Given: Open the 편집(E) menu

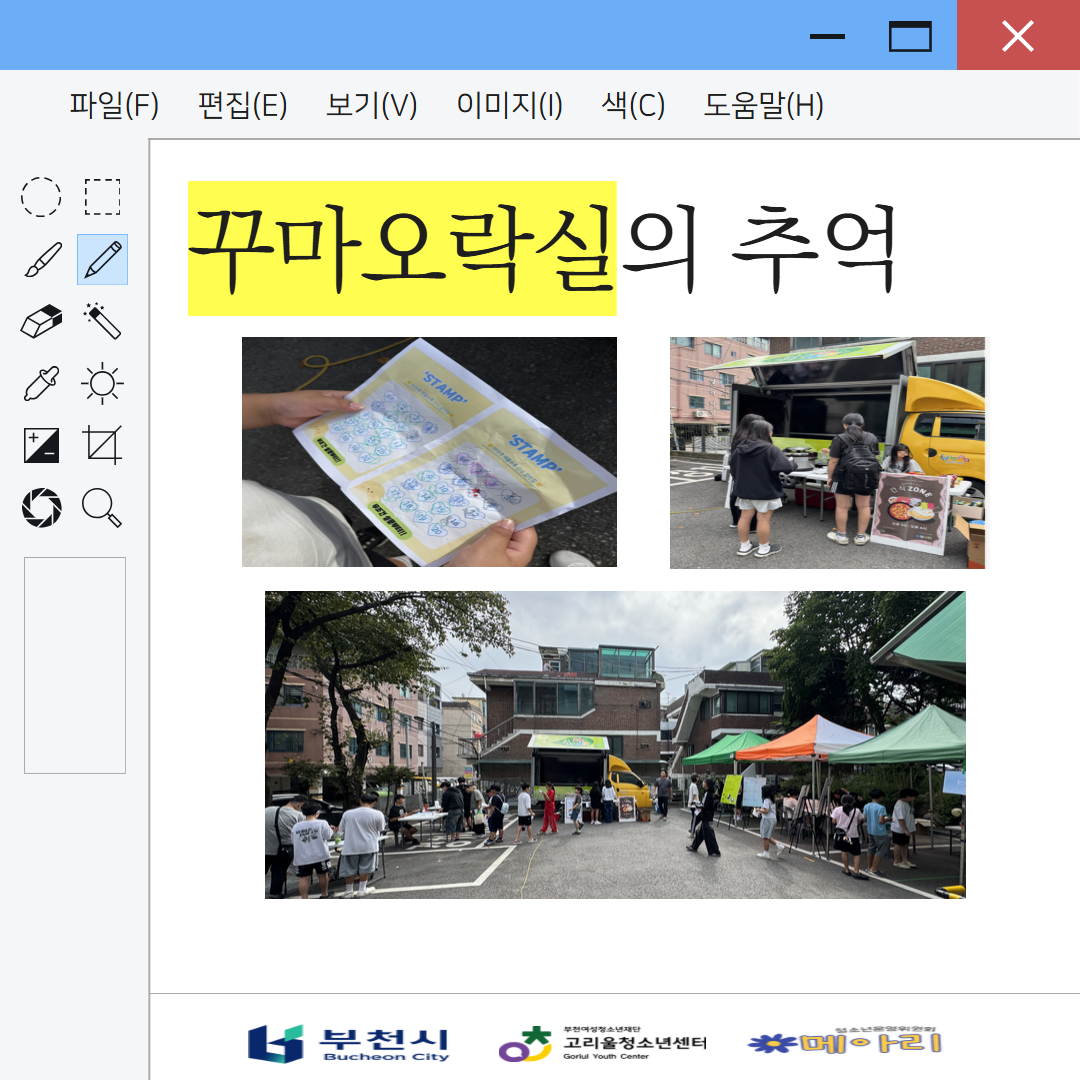Looking at the screenshot, I should click(243, 105).
